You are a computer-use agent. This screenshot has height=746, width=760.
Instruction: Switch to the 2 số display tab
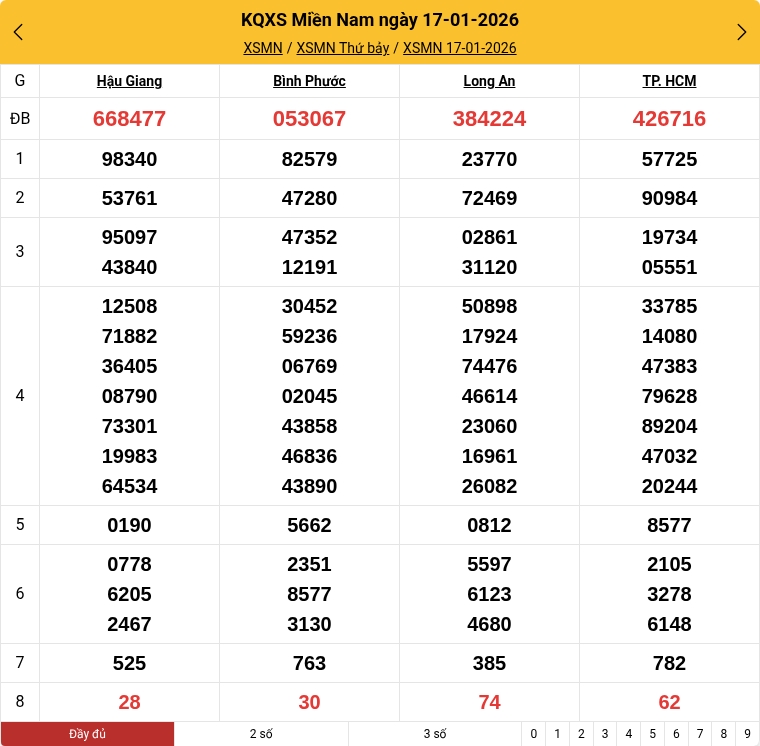coord(261,734)
